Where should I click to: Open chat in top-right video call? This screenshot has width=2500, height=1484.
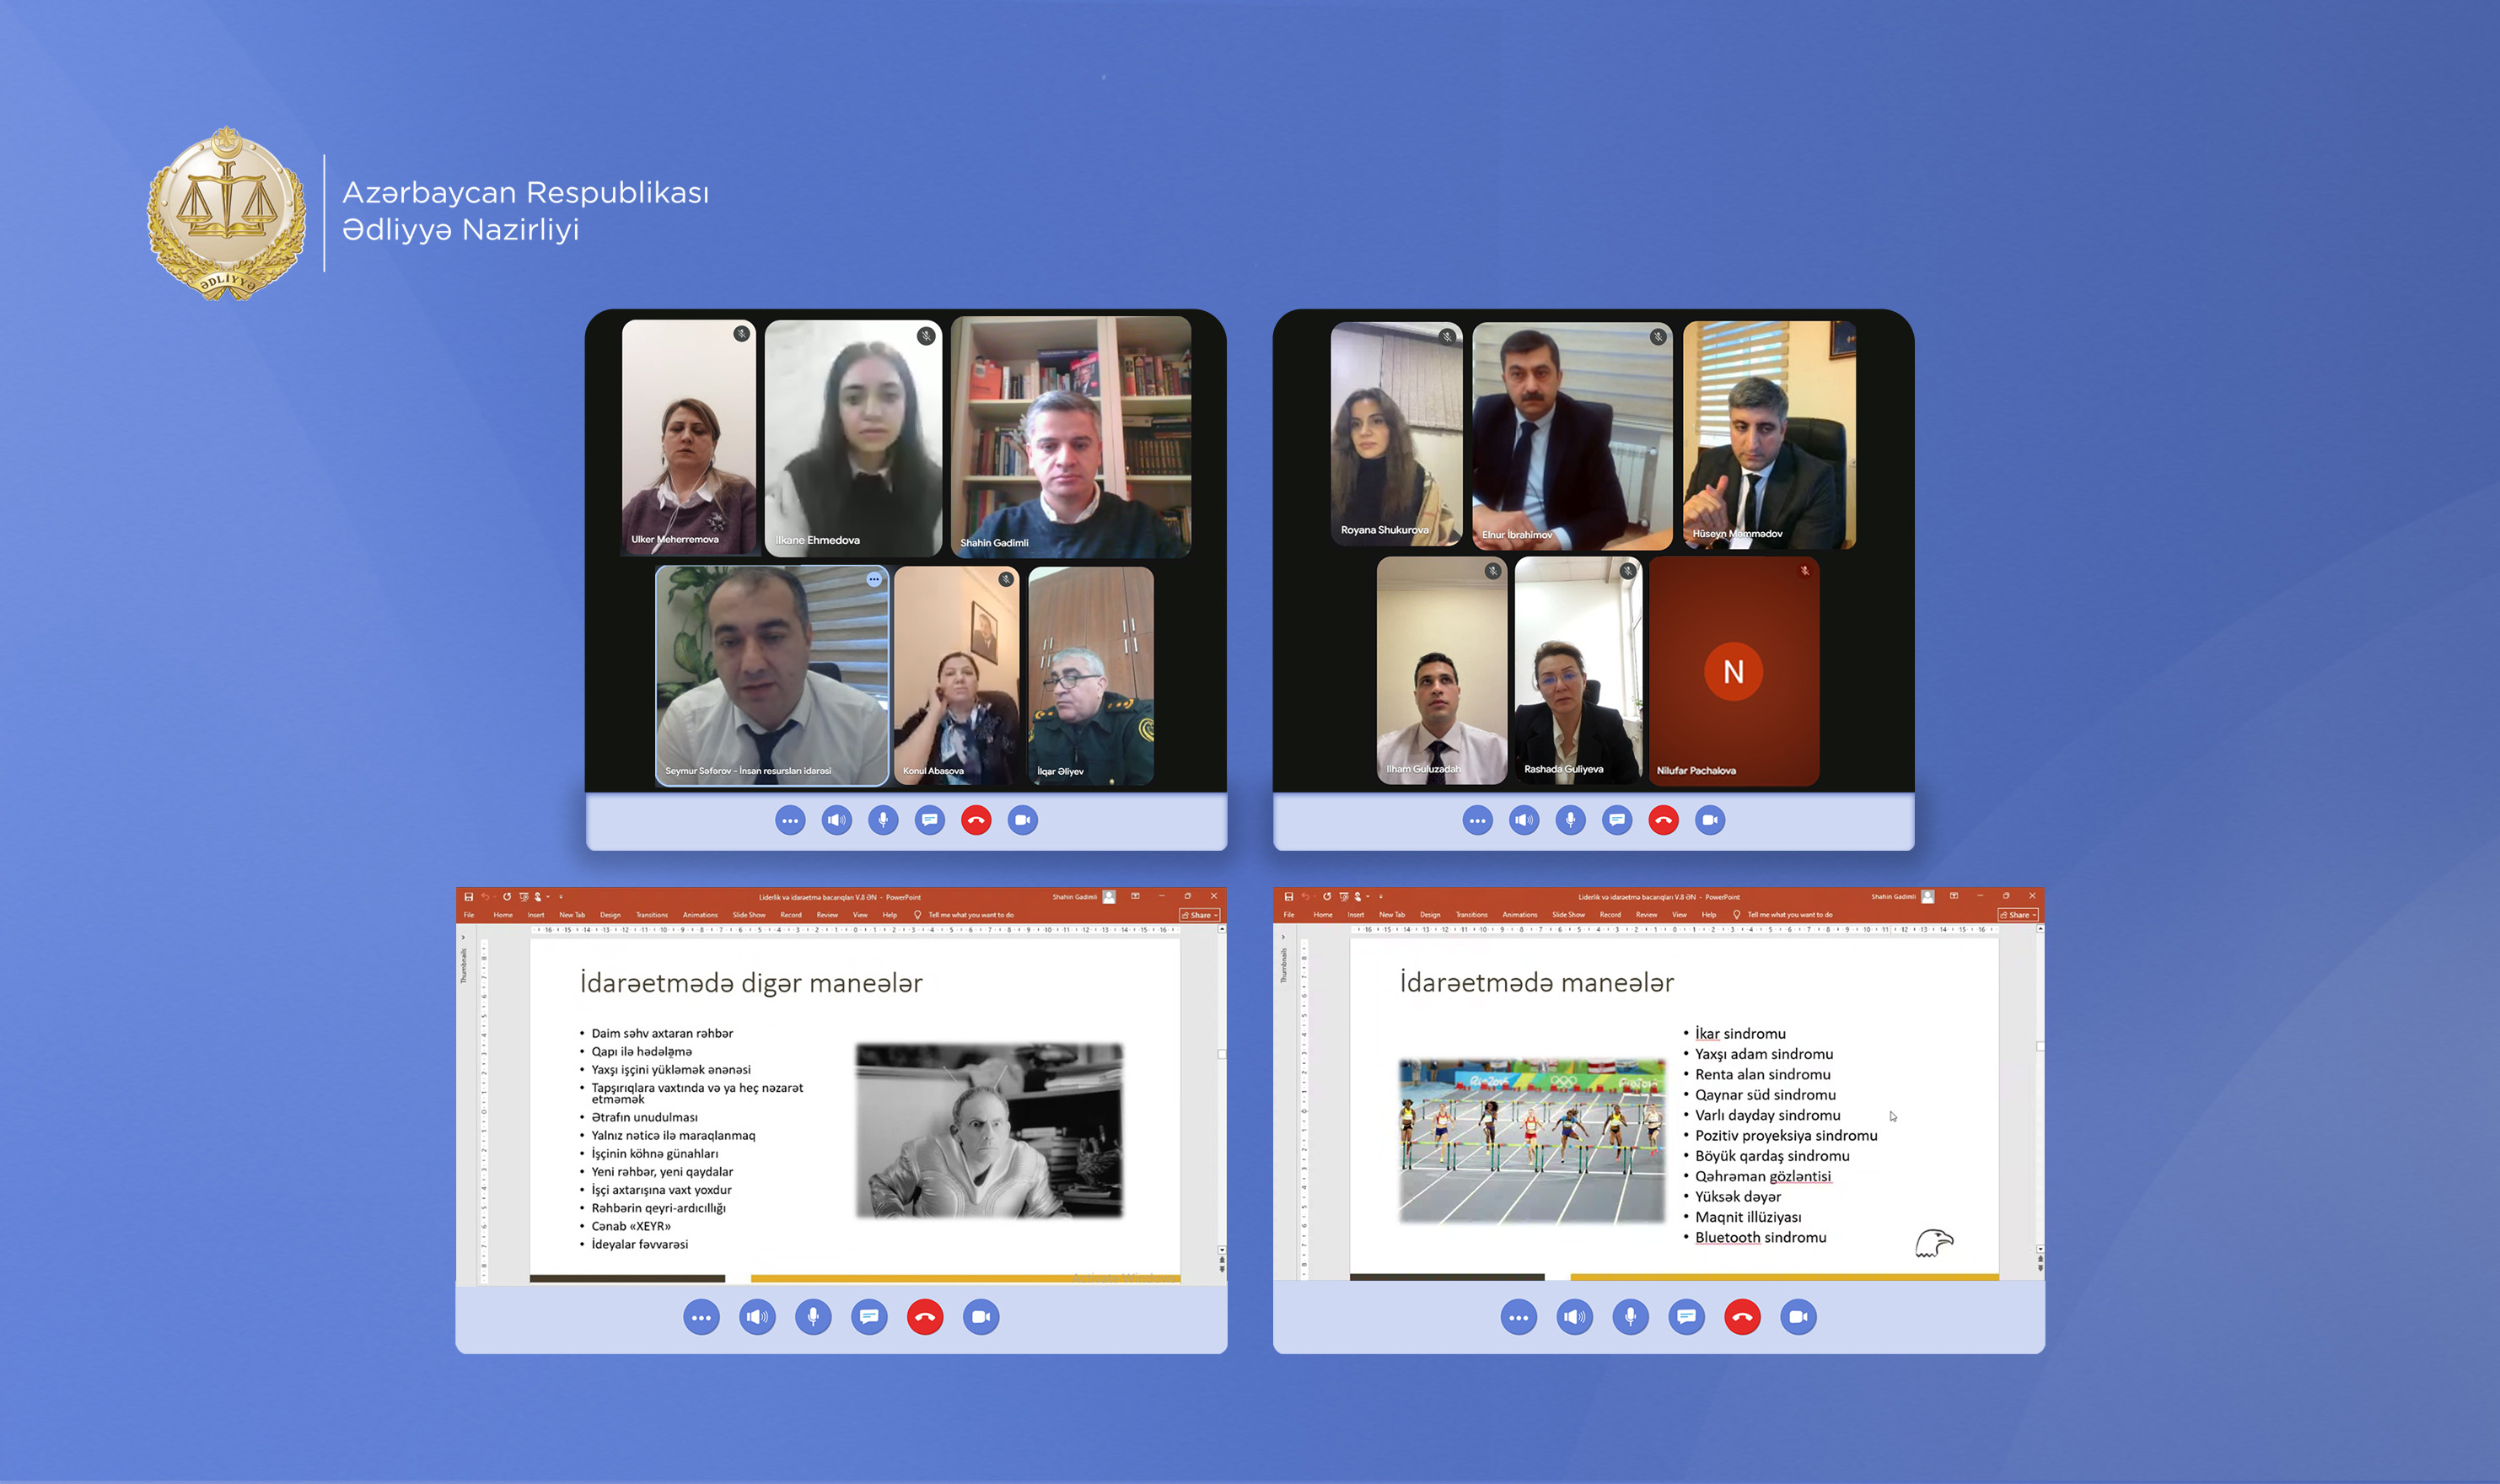(x=1617, y=820)
